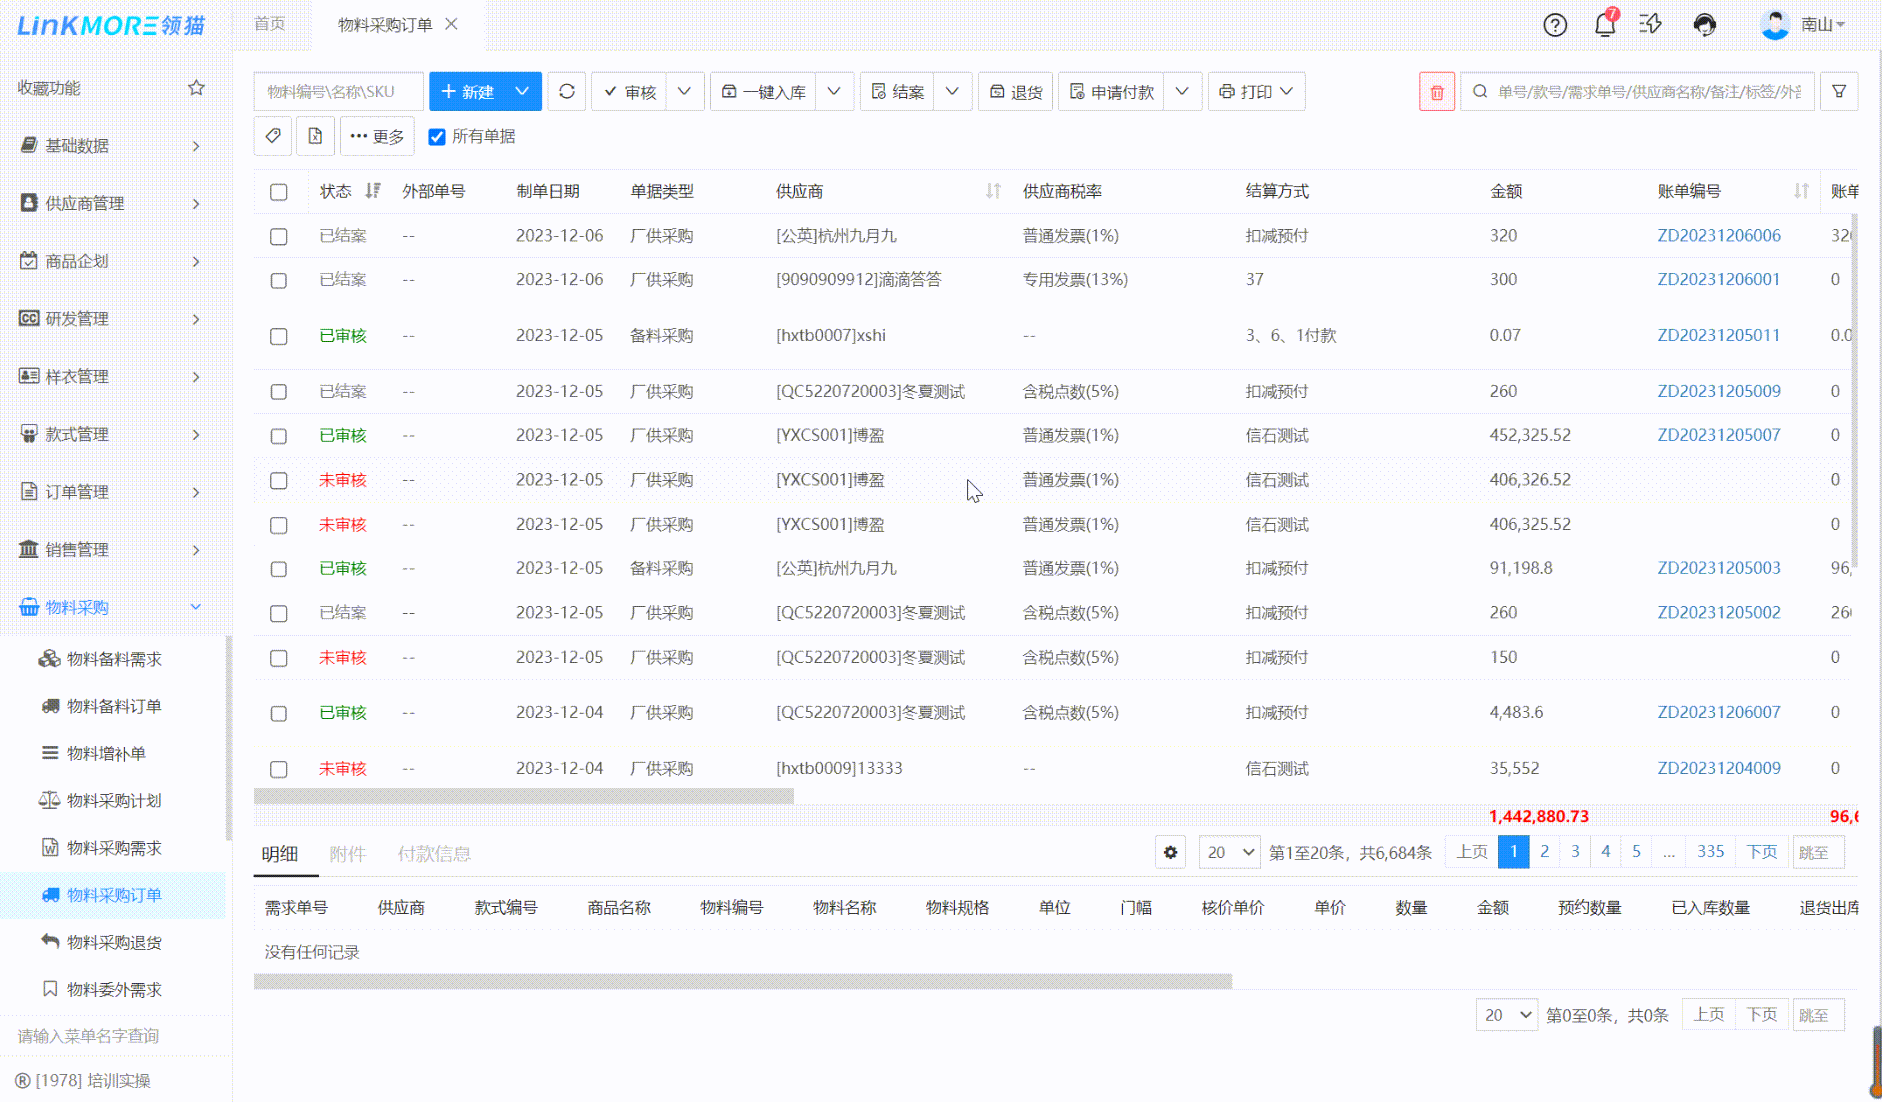Expand the 新建 dropdown arrow

point(522,91)
